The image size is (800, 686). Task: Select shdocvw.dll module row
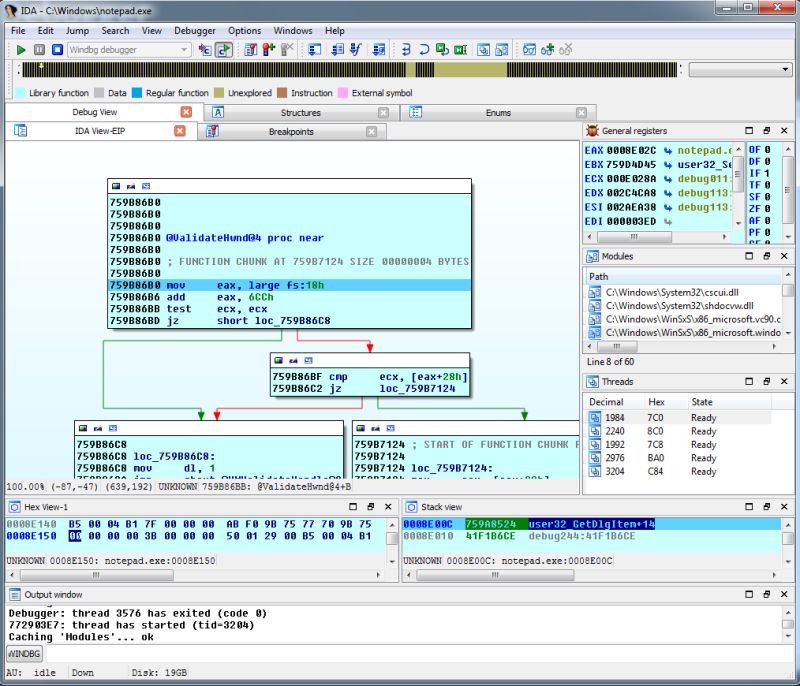(684, 306)
